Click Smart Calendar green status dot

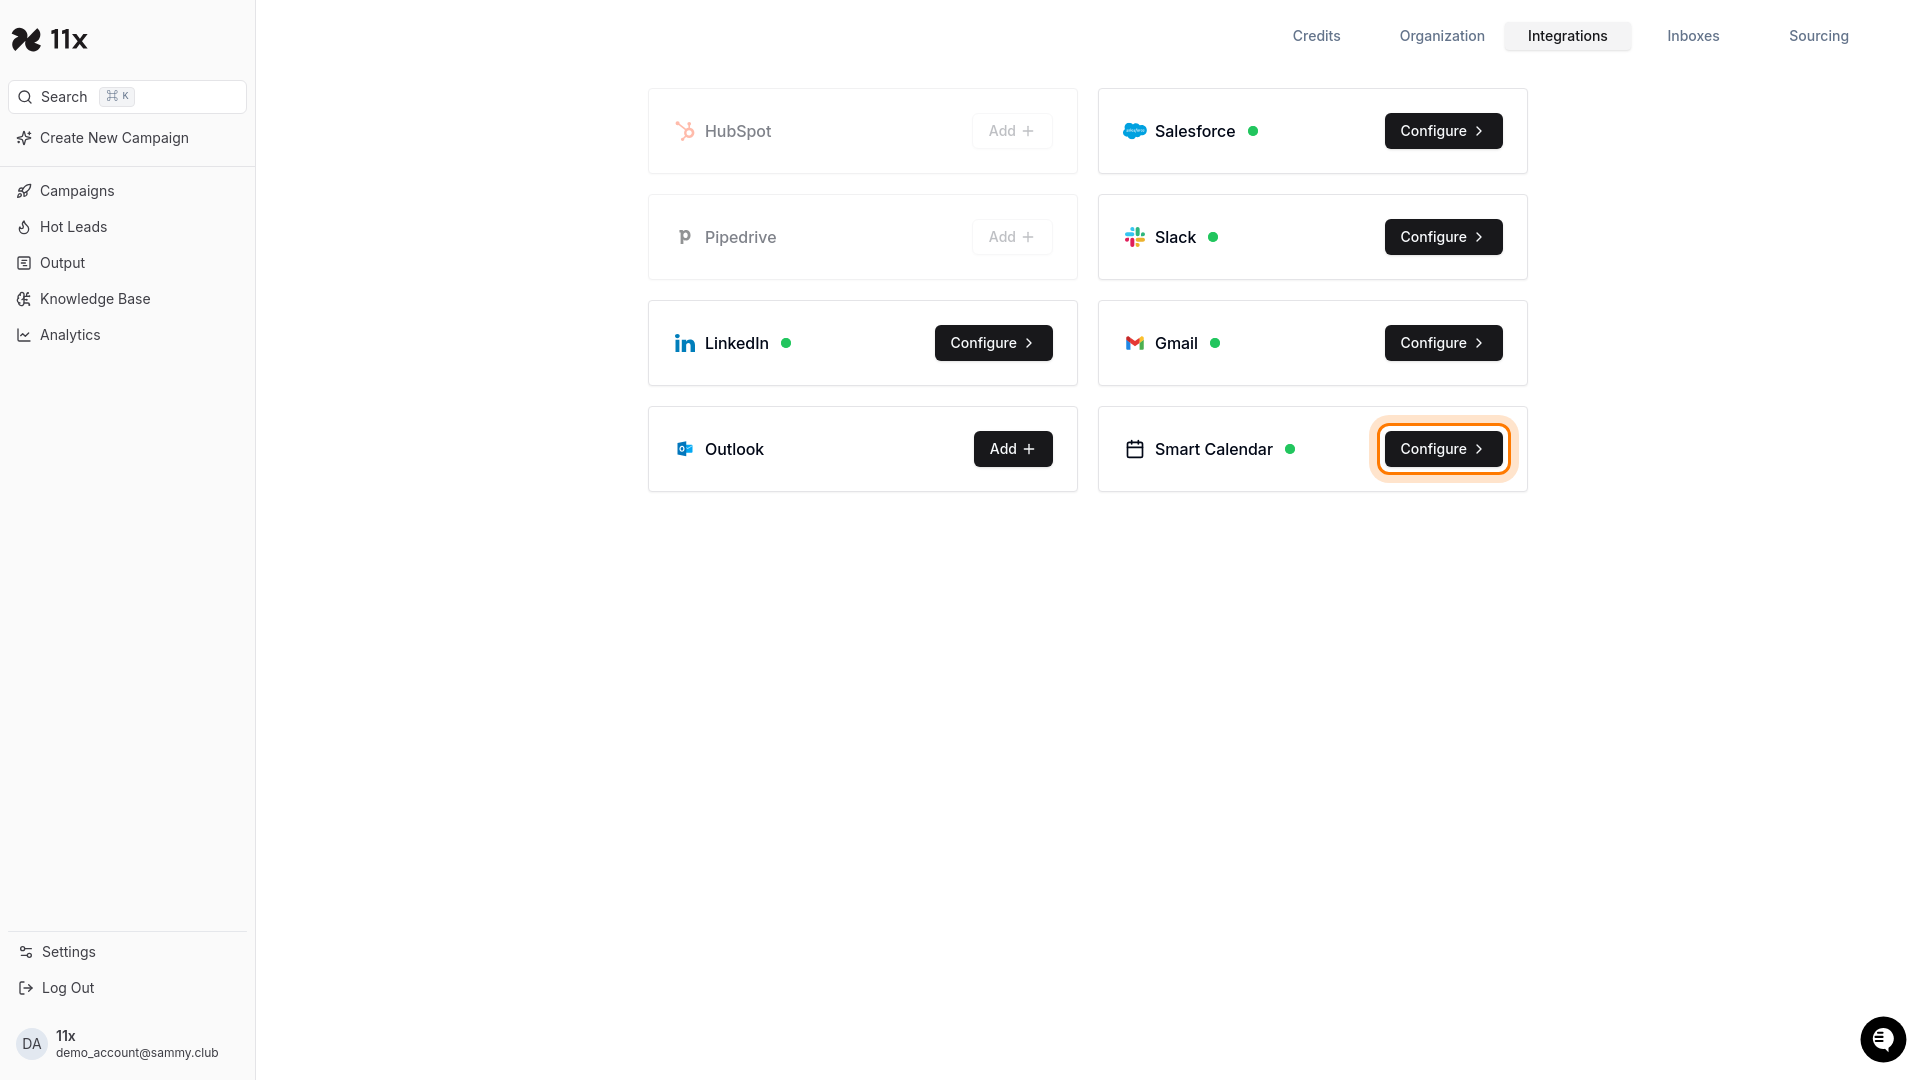coord(1290,449)
